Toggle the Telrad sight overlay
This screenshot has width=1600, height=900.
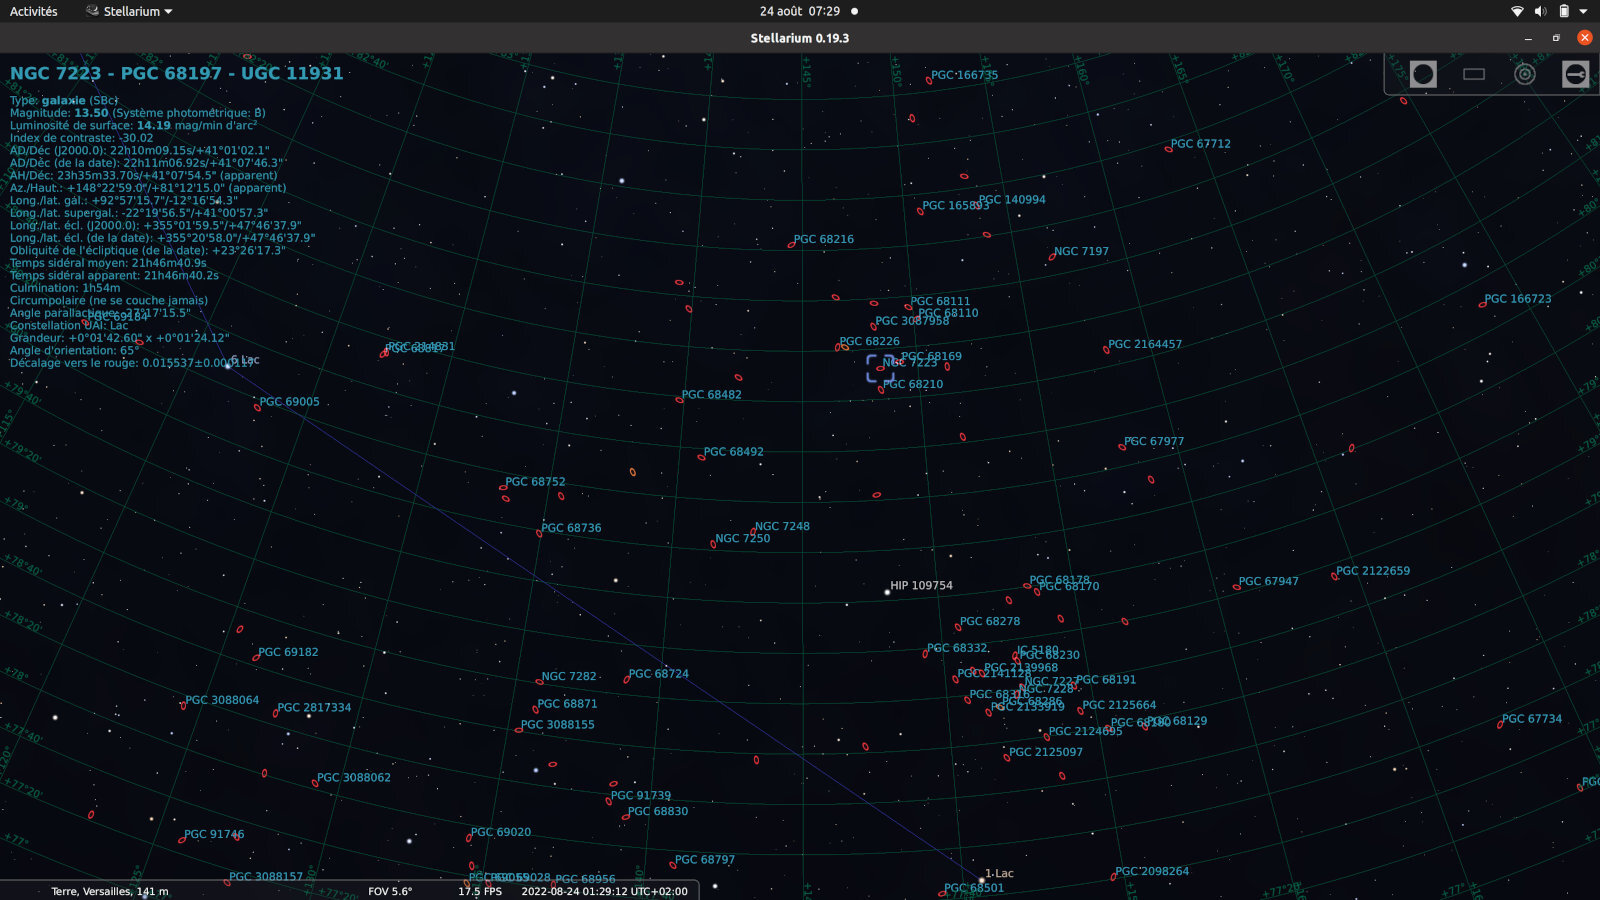[x=1524, y=74]
